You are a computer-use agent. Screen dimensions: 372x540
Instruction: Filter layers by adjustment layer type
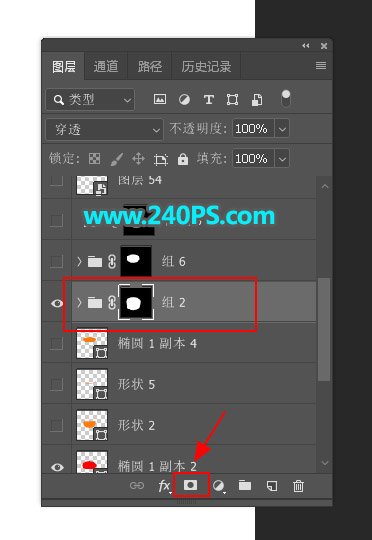tap(184, 100)
